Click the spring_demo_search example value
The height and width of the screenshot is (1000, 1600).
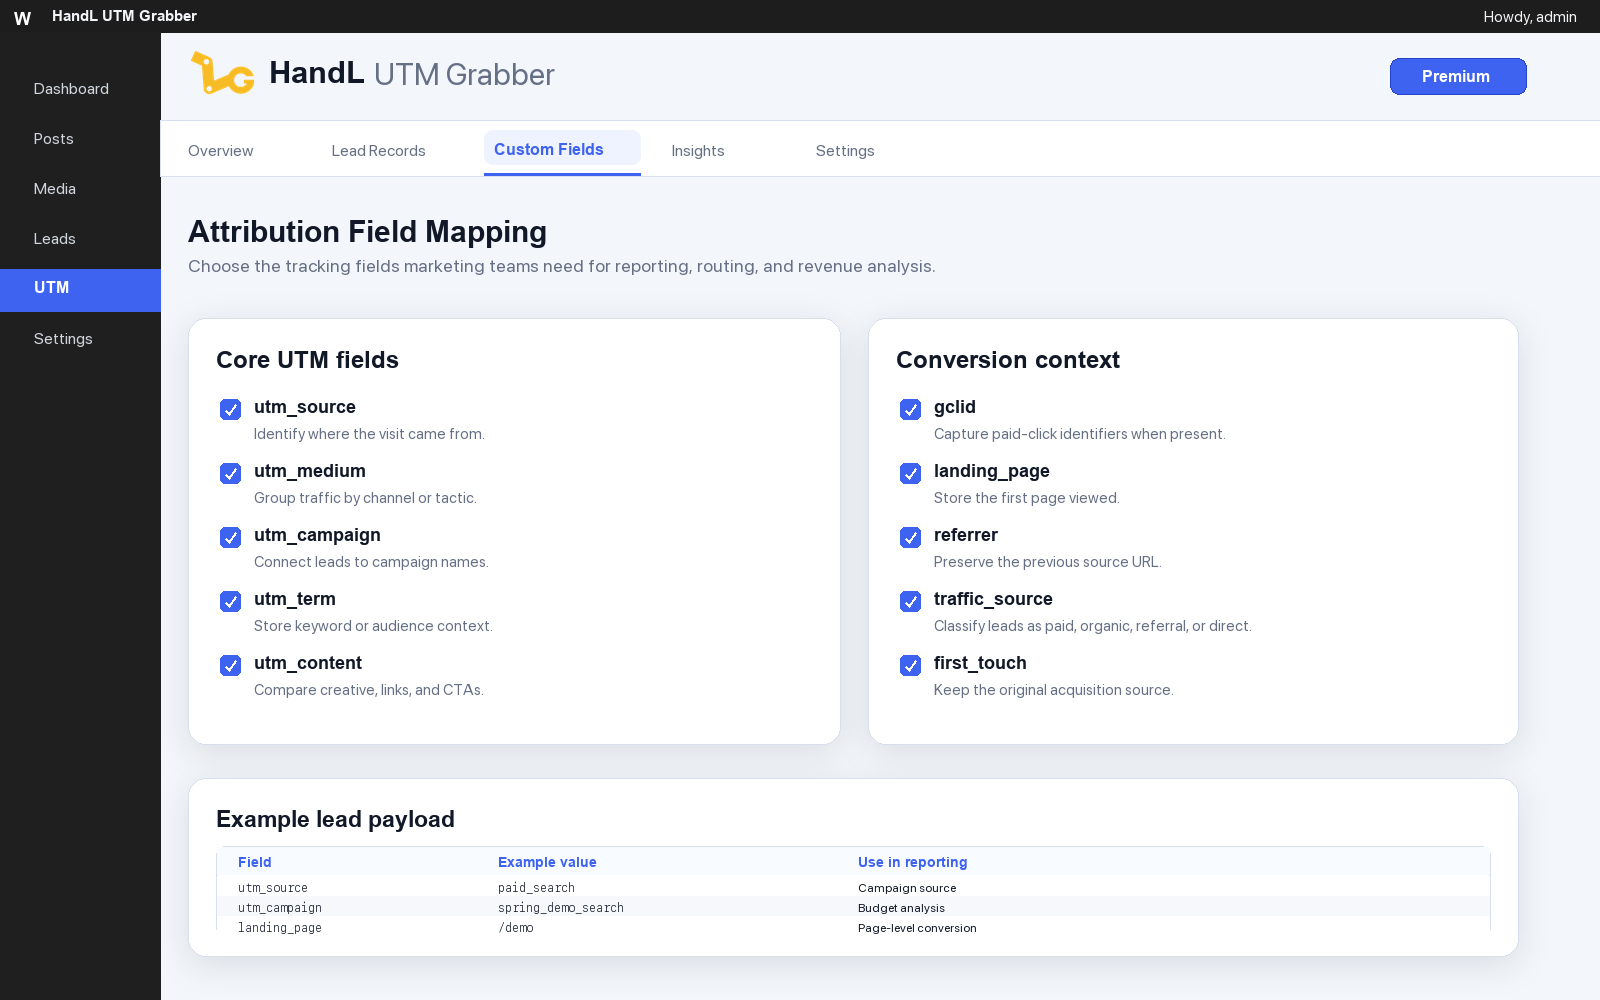coord(561,908)
